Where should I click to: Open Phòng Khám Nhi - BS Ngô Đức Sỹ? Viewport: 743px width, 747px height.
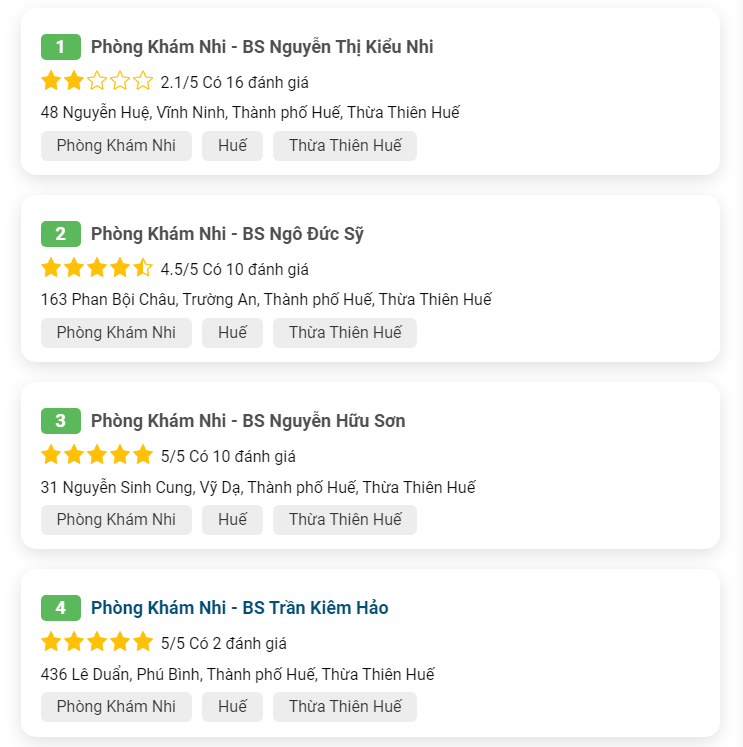[x=227, y=234]
